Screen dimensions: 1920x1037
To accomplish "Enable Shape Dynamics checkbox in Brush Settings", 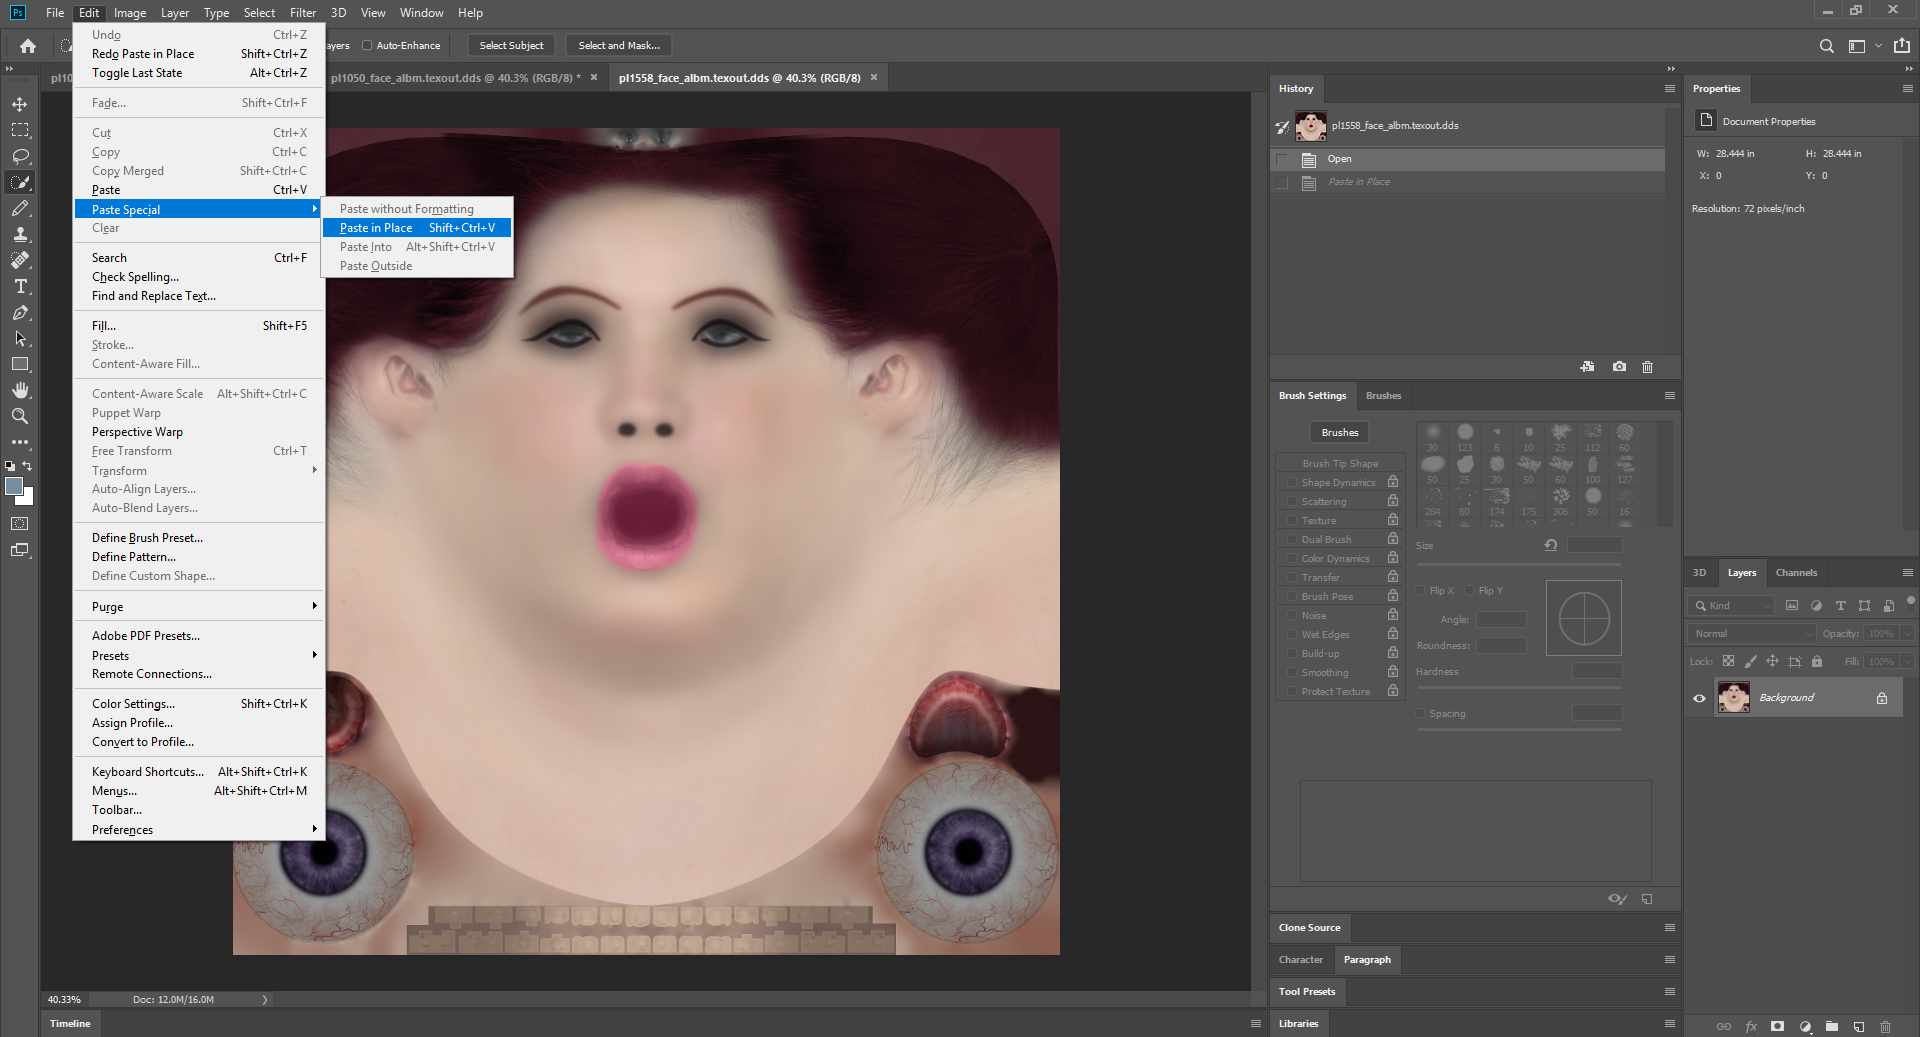I will 1291,482.
